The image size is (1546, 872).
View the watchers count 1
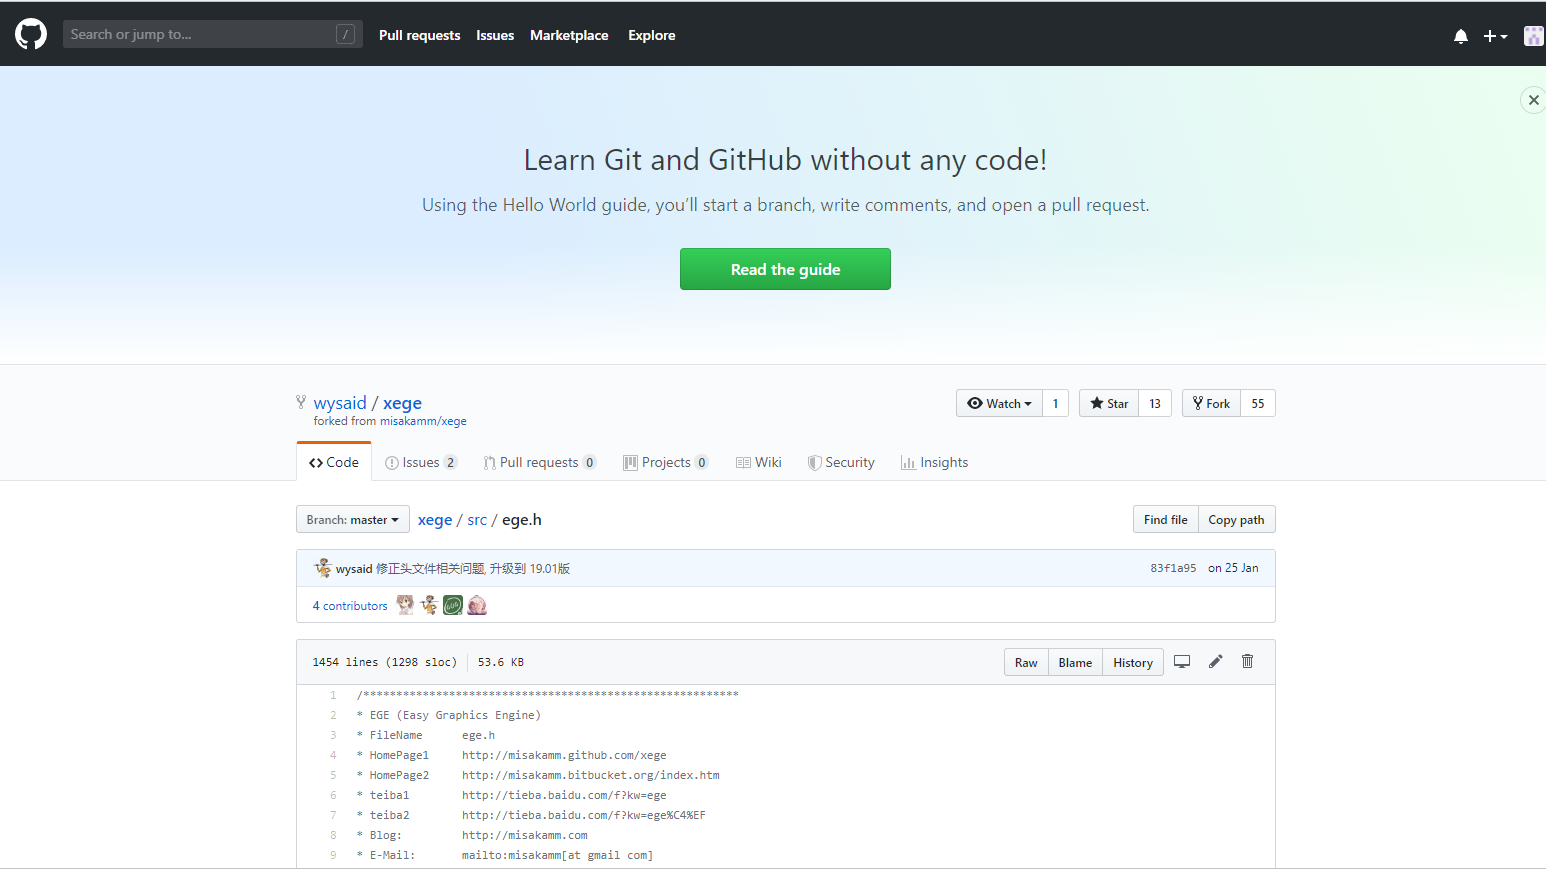[1055, 403]
